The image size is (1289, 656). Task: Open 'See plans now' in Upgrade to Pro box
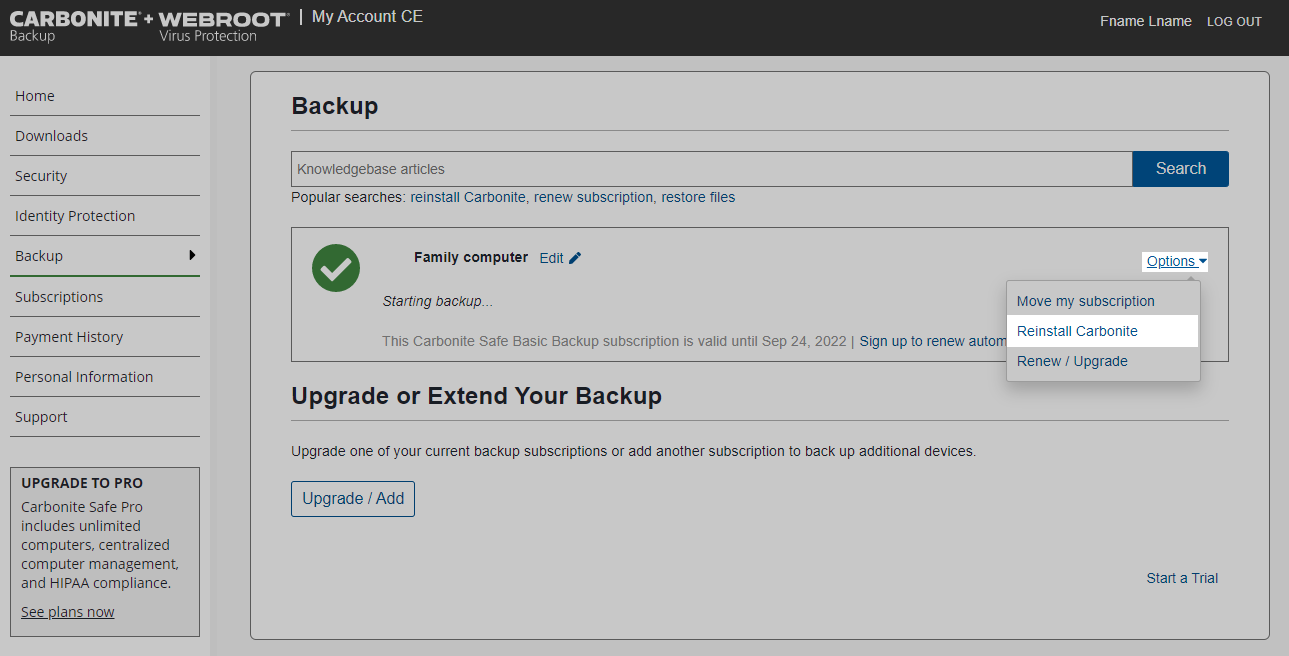click(67, 611)
